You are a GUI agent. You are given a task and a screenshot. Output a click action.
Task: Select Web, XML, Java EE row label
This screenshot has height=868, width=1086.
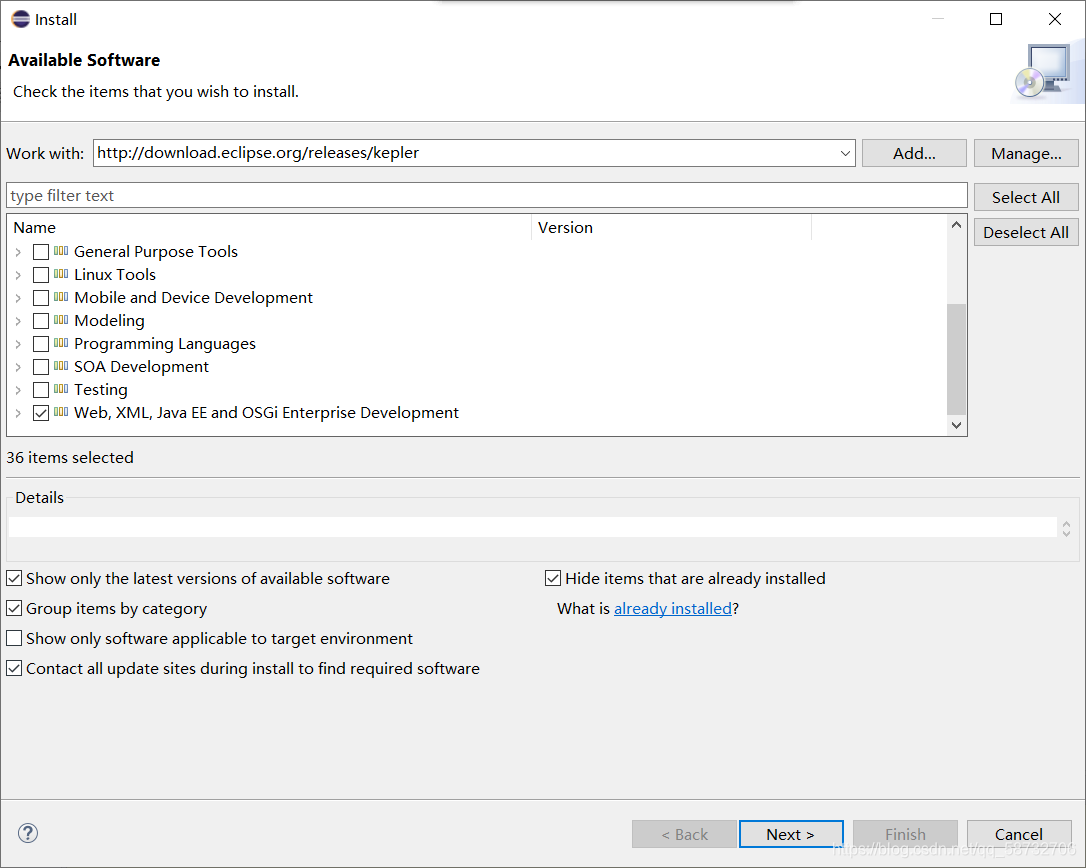(267, 412)
